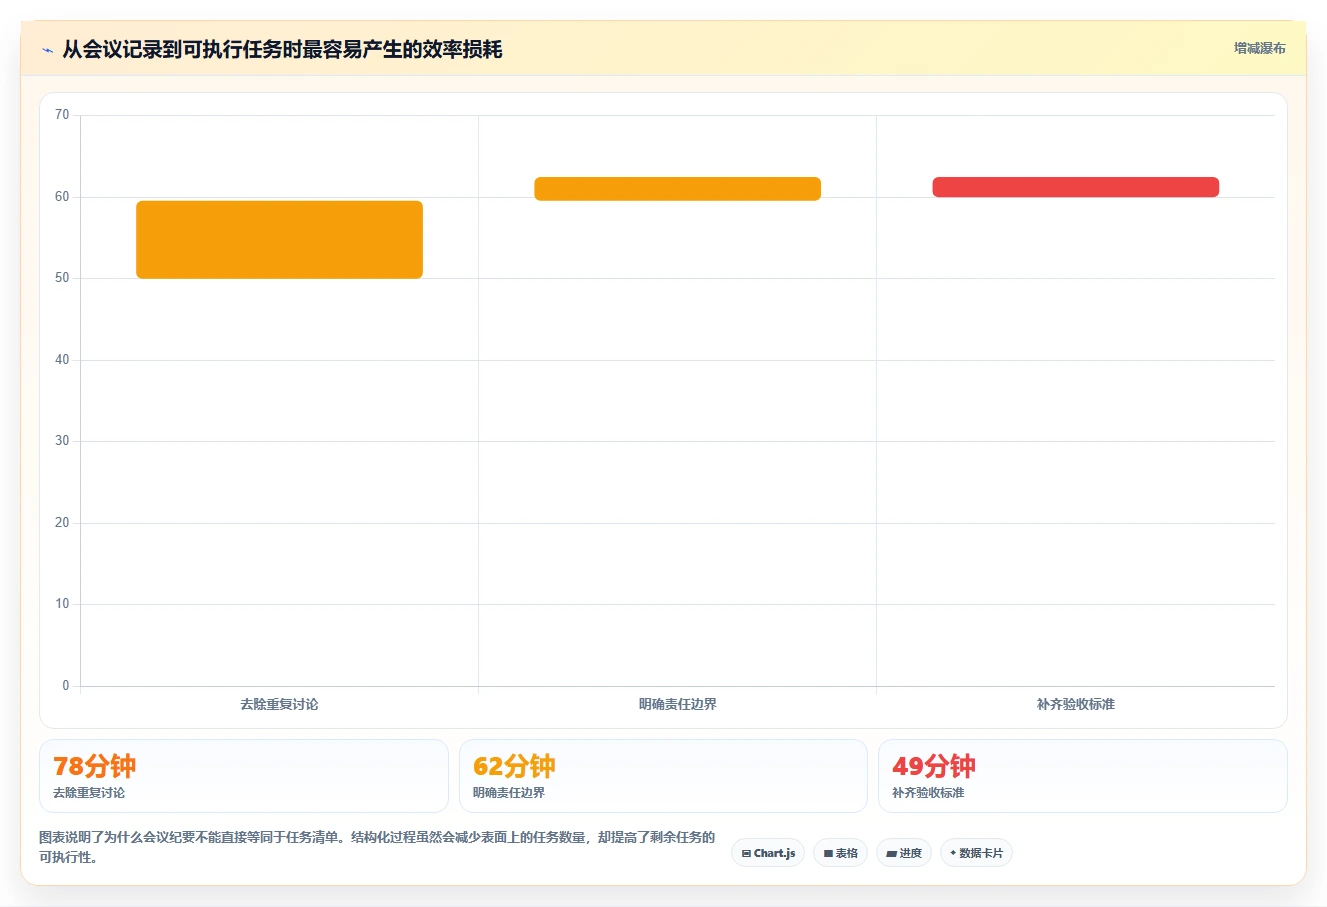Click the 增减瀑布 label in the header
This screenshot has width=1327, height=907.
1259,48
